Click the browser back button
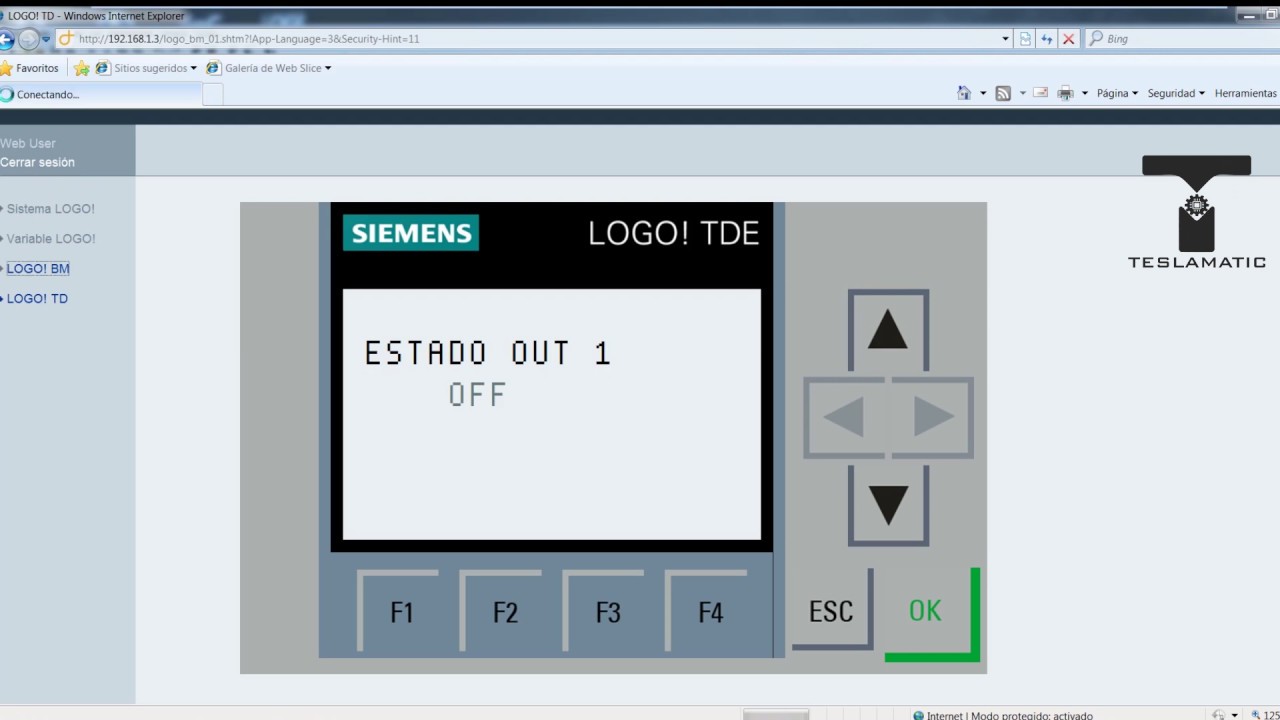This screenshot has width=1280, height=720. [5, 39]
